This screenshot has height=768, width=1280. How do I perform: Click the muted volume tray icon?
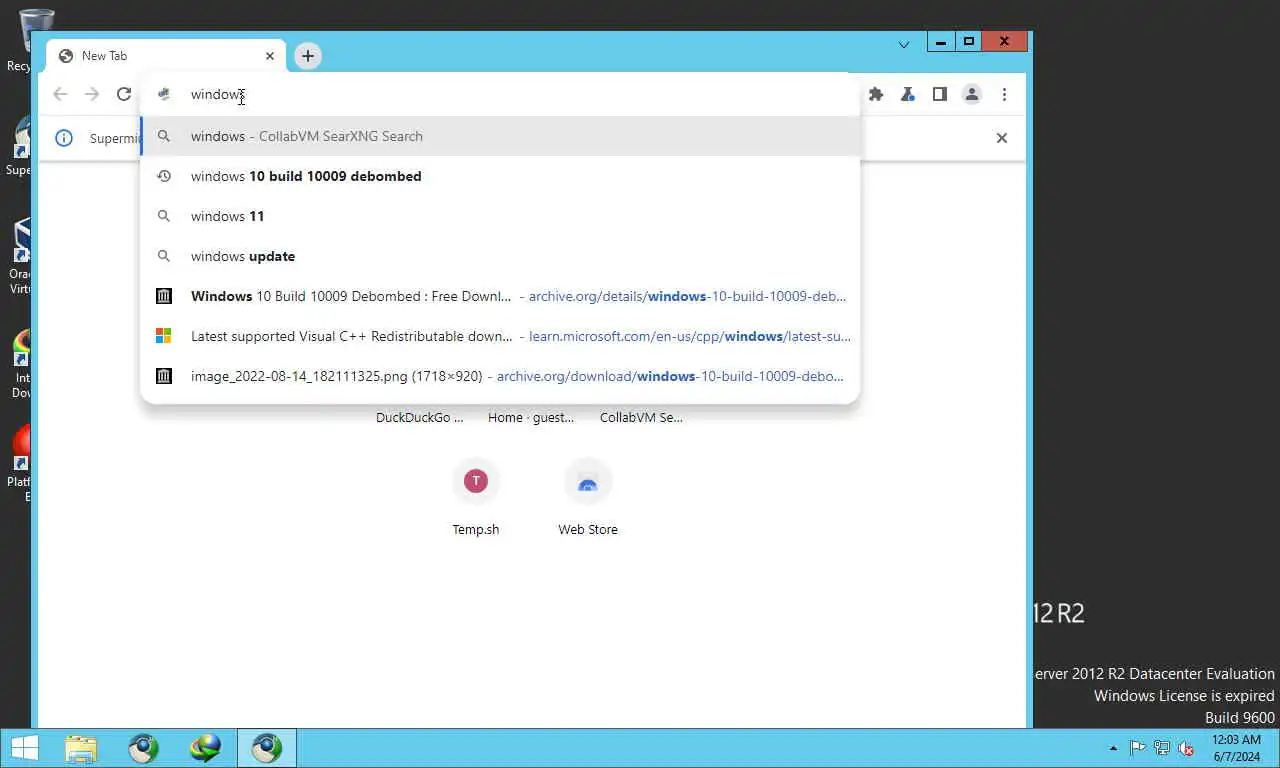pyautogui.click(x=1186, y=748)
